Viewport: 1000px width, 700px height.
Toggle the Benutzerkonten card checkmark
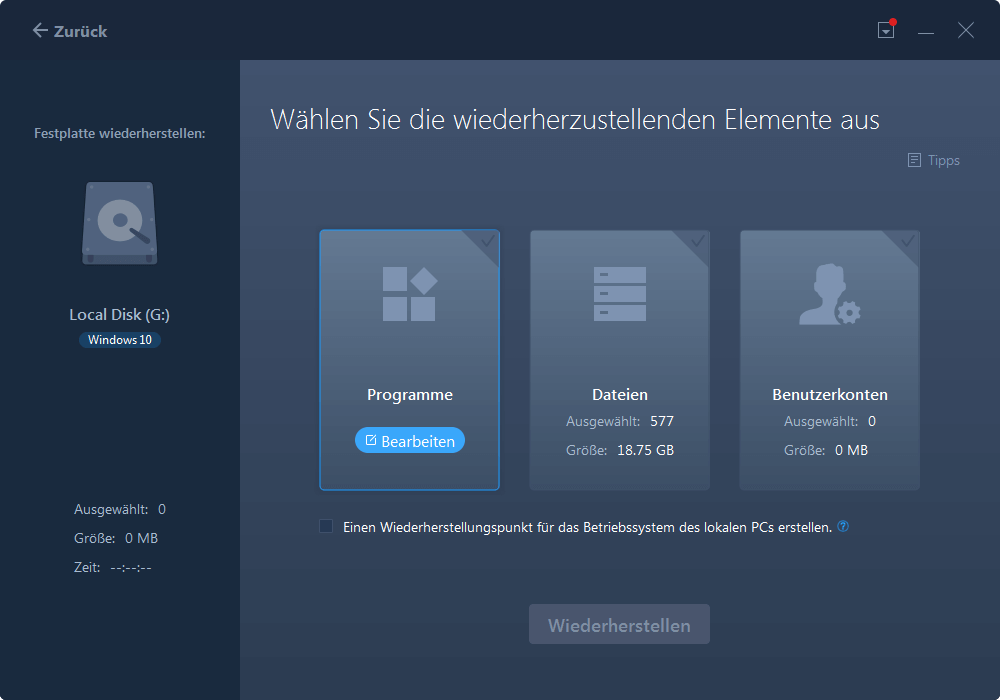(x=908, y=242)
